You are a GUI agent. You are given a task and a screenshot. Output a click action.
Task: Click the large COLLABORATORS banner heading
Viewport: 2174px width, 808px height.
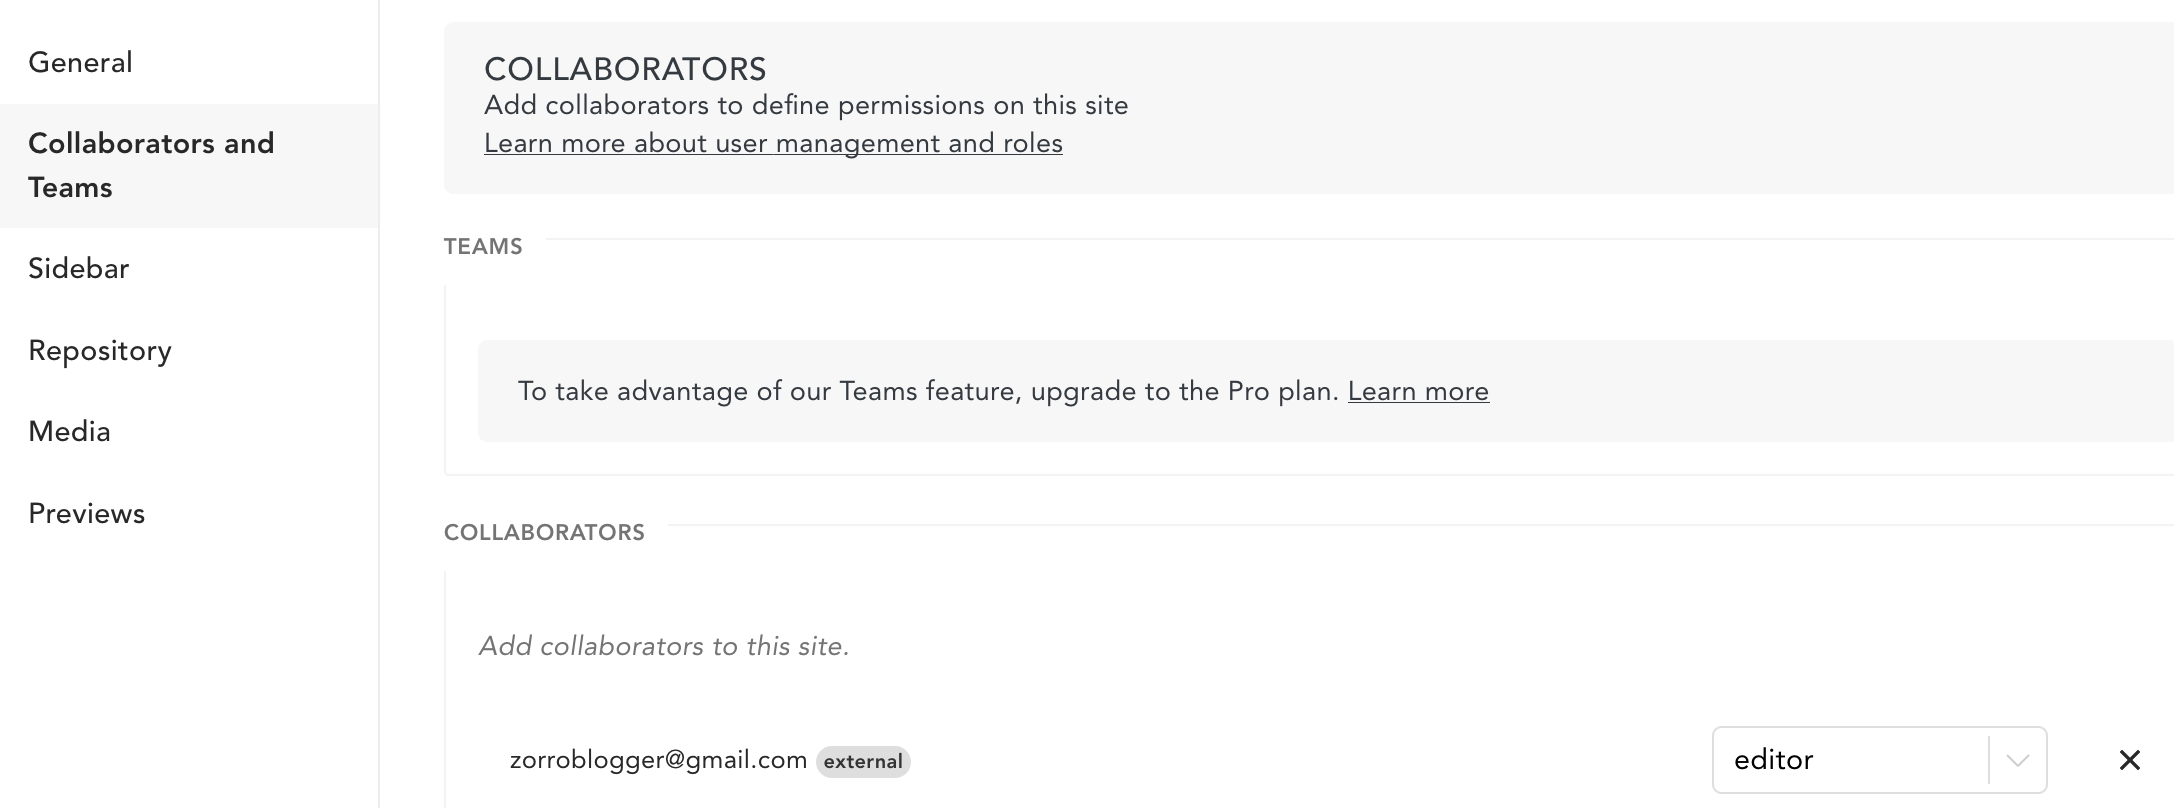point(625,69)
